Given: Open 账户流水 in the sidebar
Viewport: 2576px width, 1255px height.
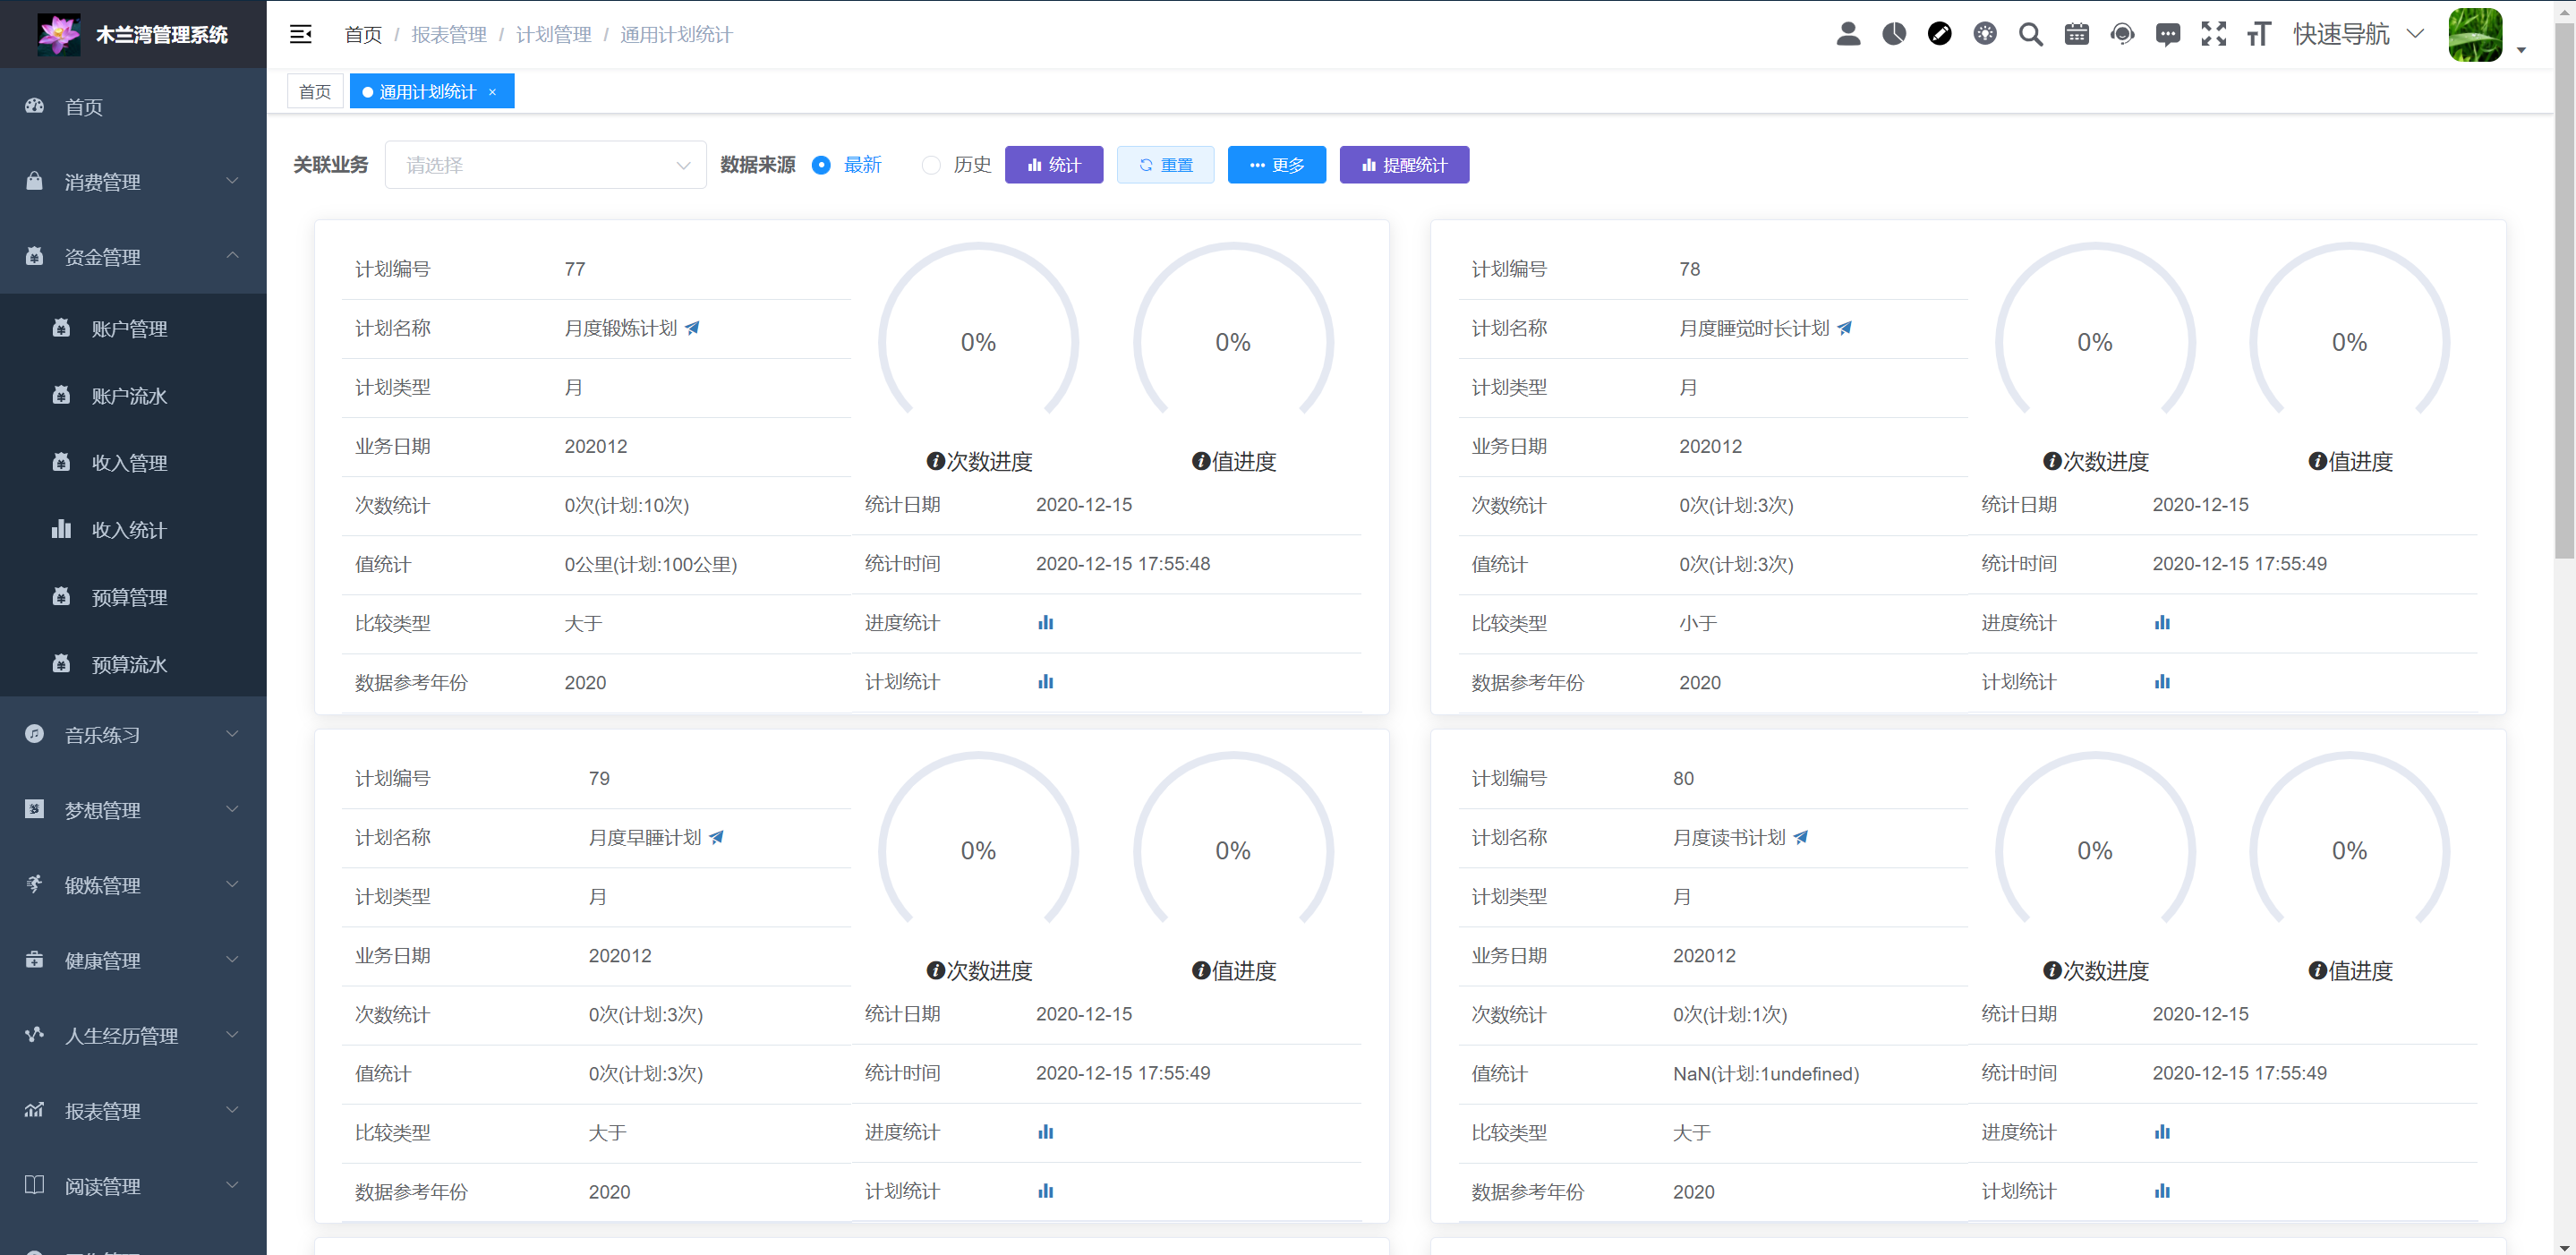Looking at the screenshot, I should pyautogui.click(x=129, y=396).
